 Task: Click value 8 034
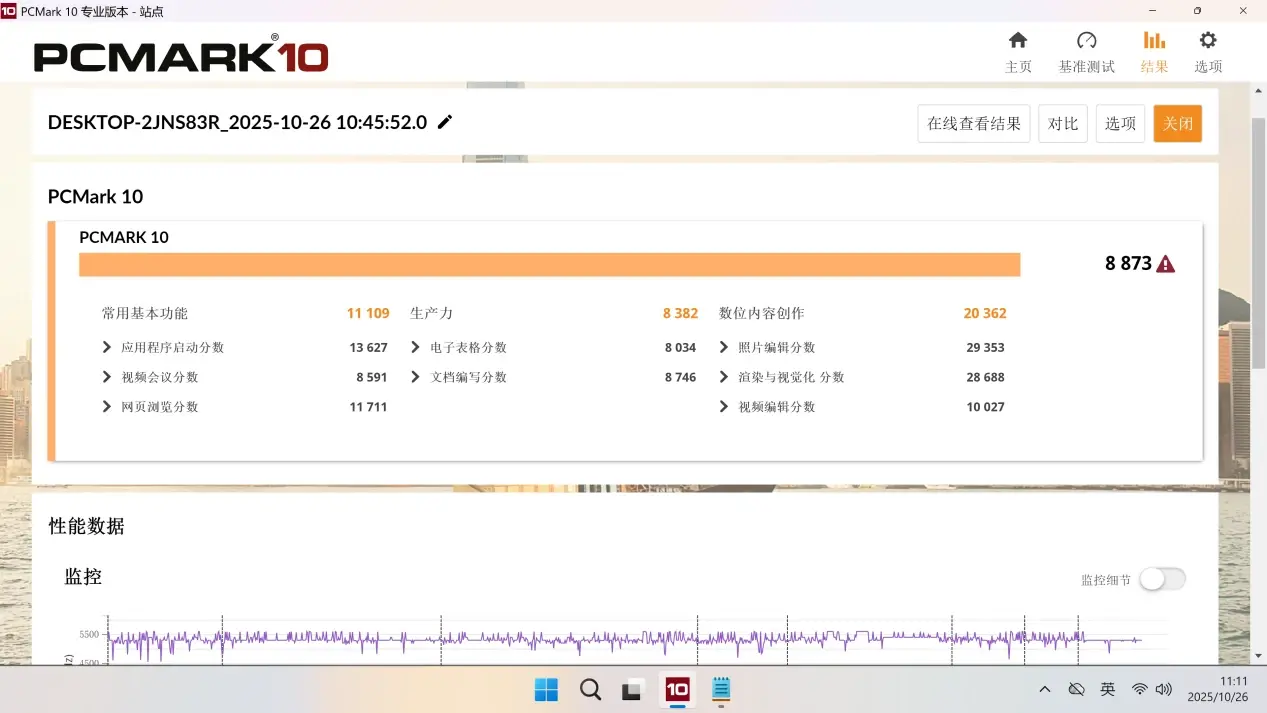coord(680,348)
